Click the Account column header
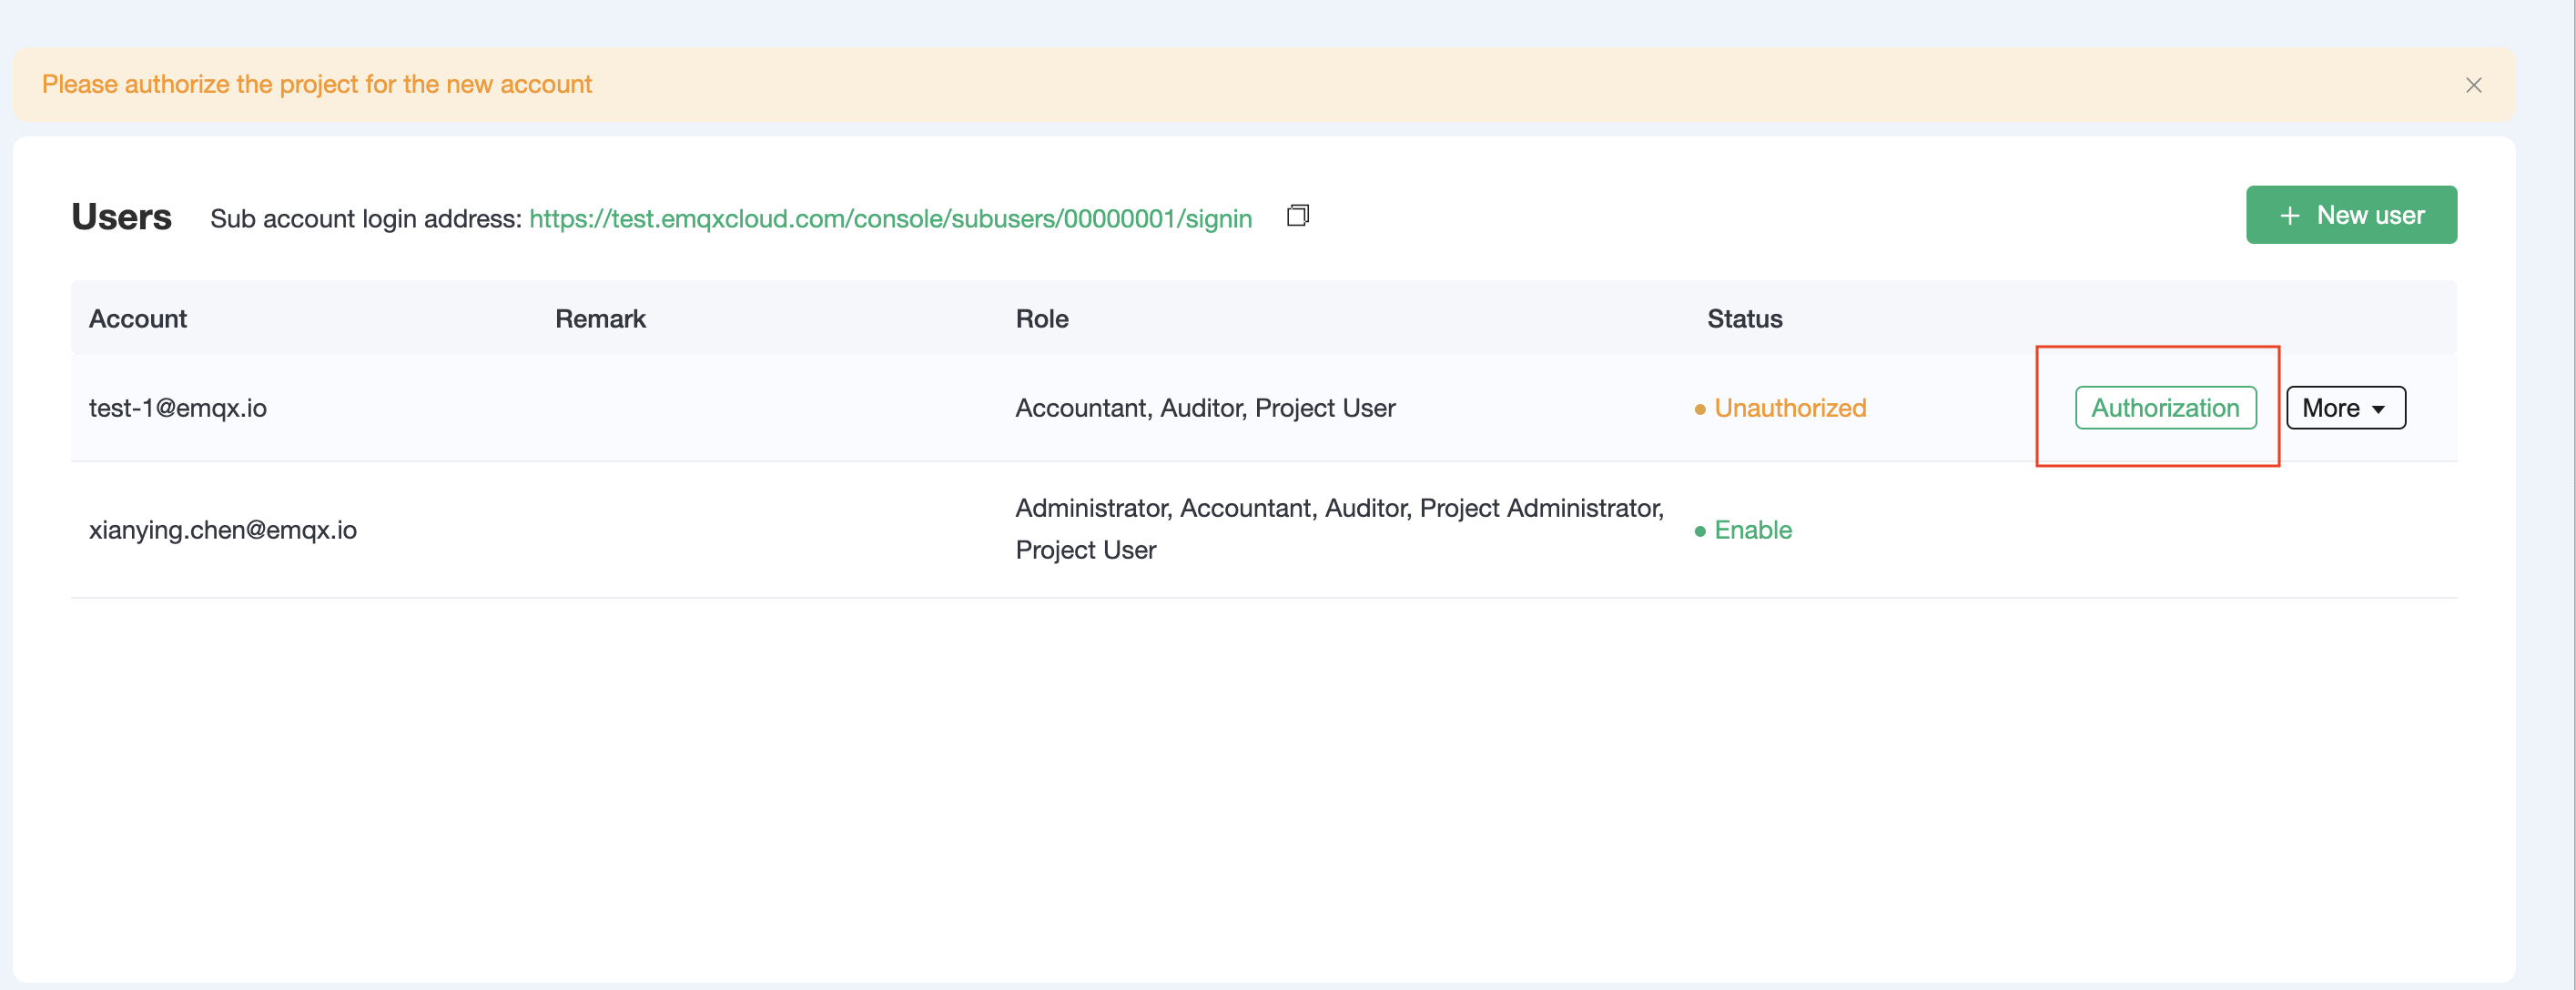The image size is (2576, 990). 138,319
